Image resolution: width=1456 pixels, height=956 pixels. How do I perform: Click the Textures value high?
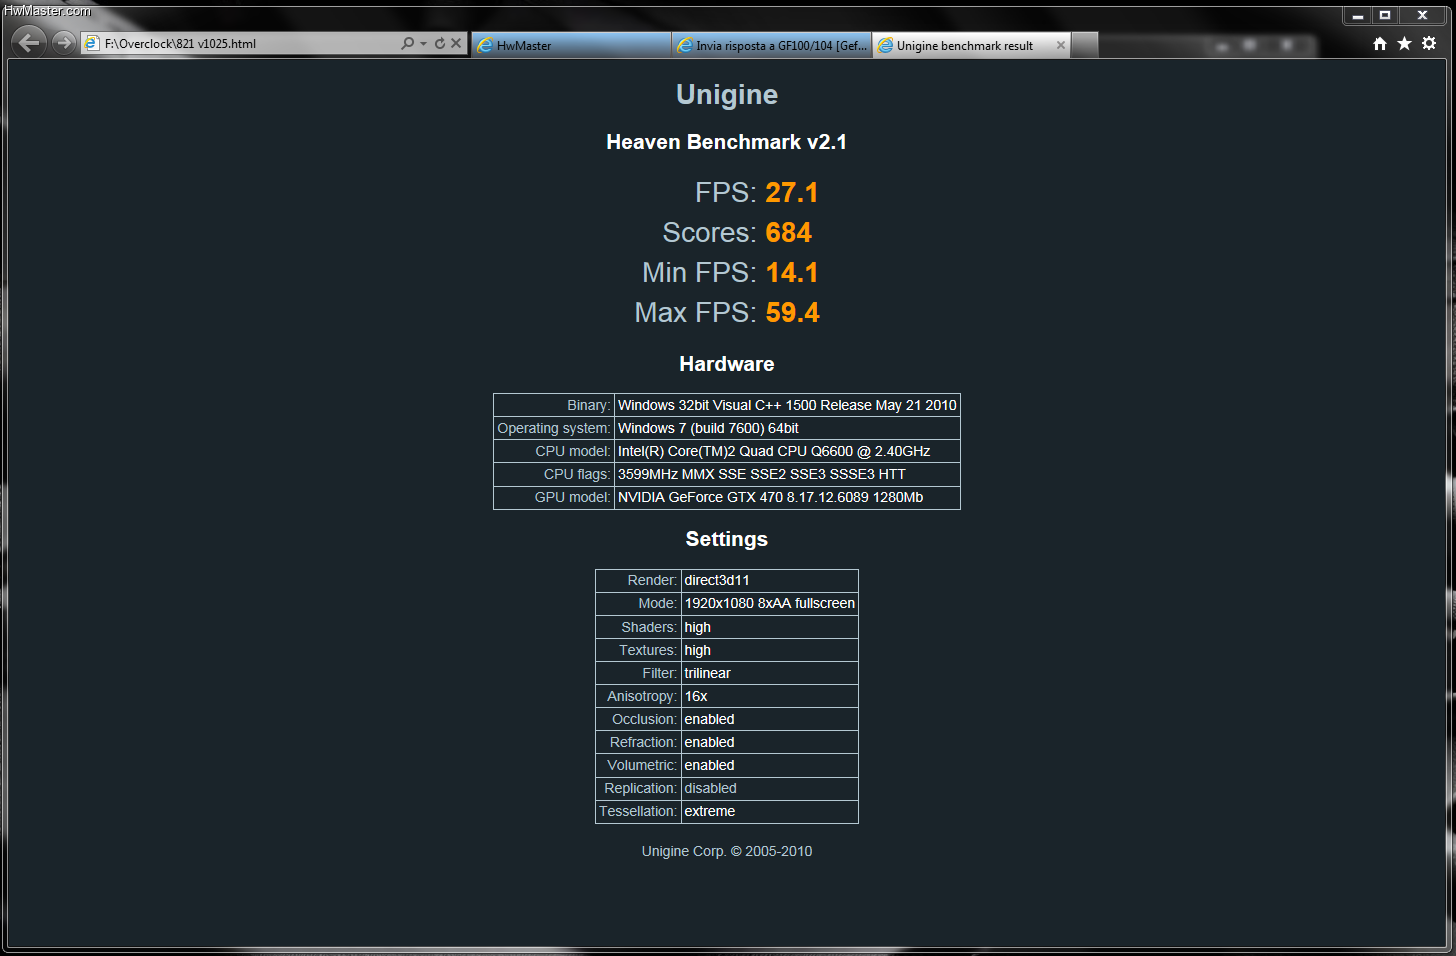[769, 650]
